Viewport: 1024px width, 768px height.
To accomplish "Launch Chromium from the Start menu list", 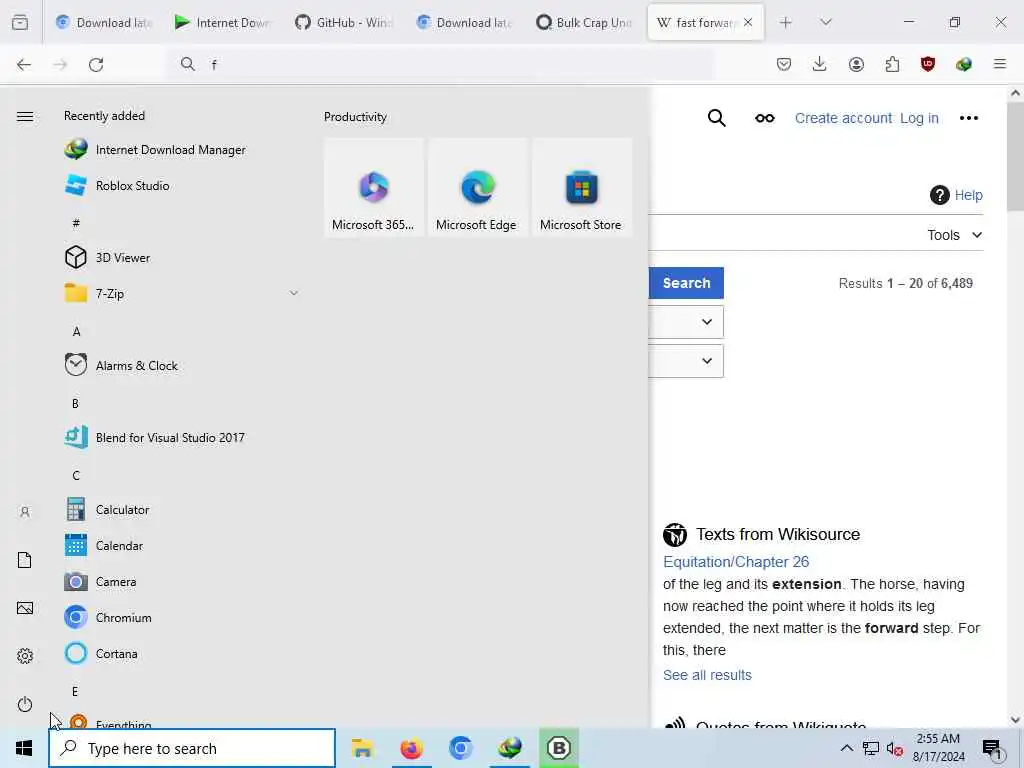I will coord(108,617).
